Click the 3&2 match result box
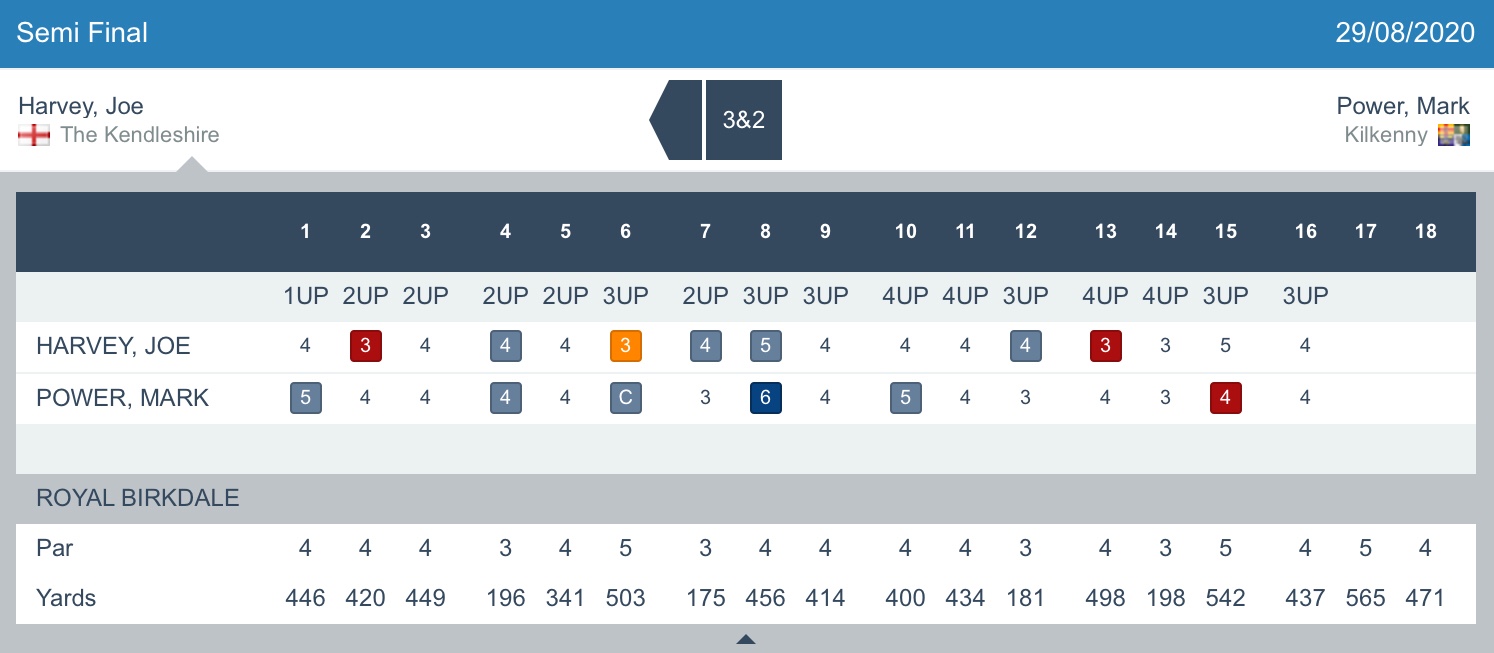 pyautogui.click(x=743, y=120)
